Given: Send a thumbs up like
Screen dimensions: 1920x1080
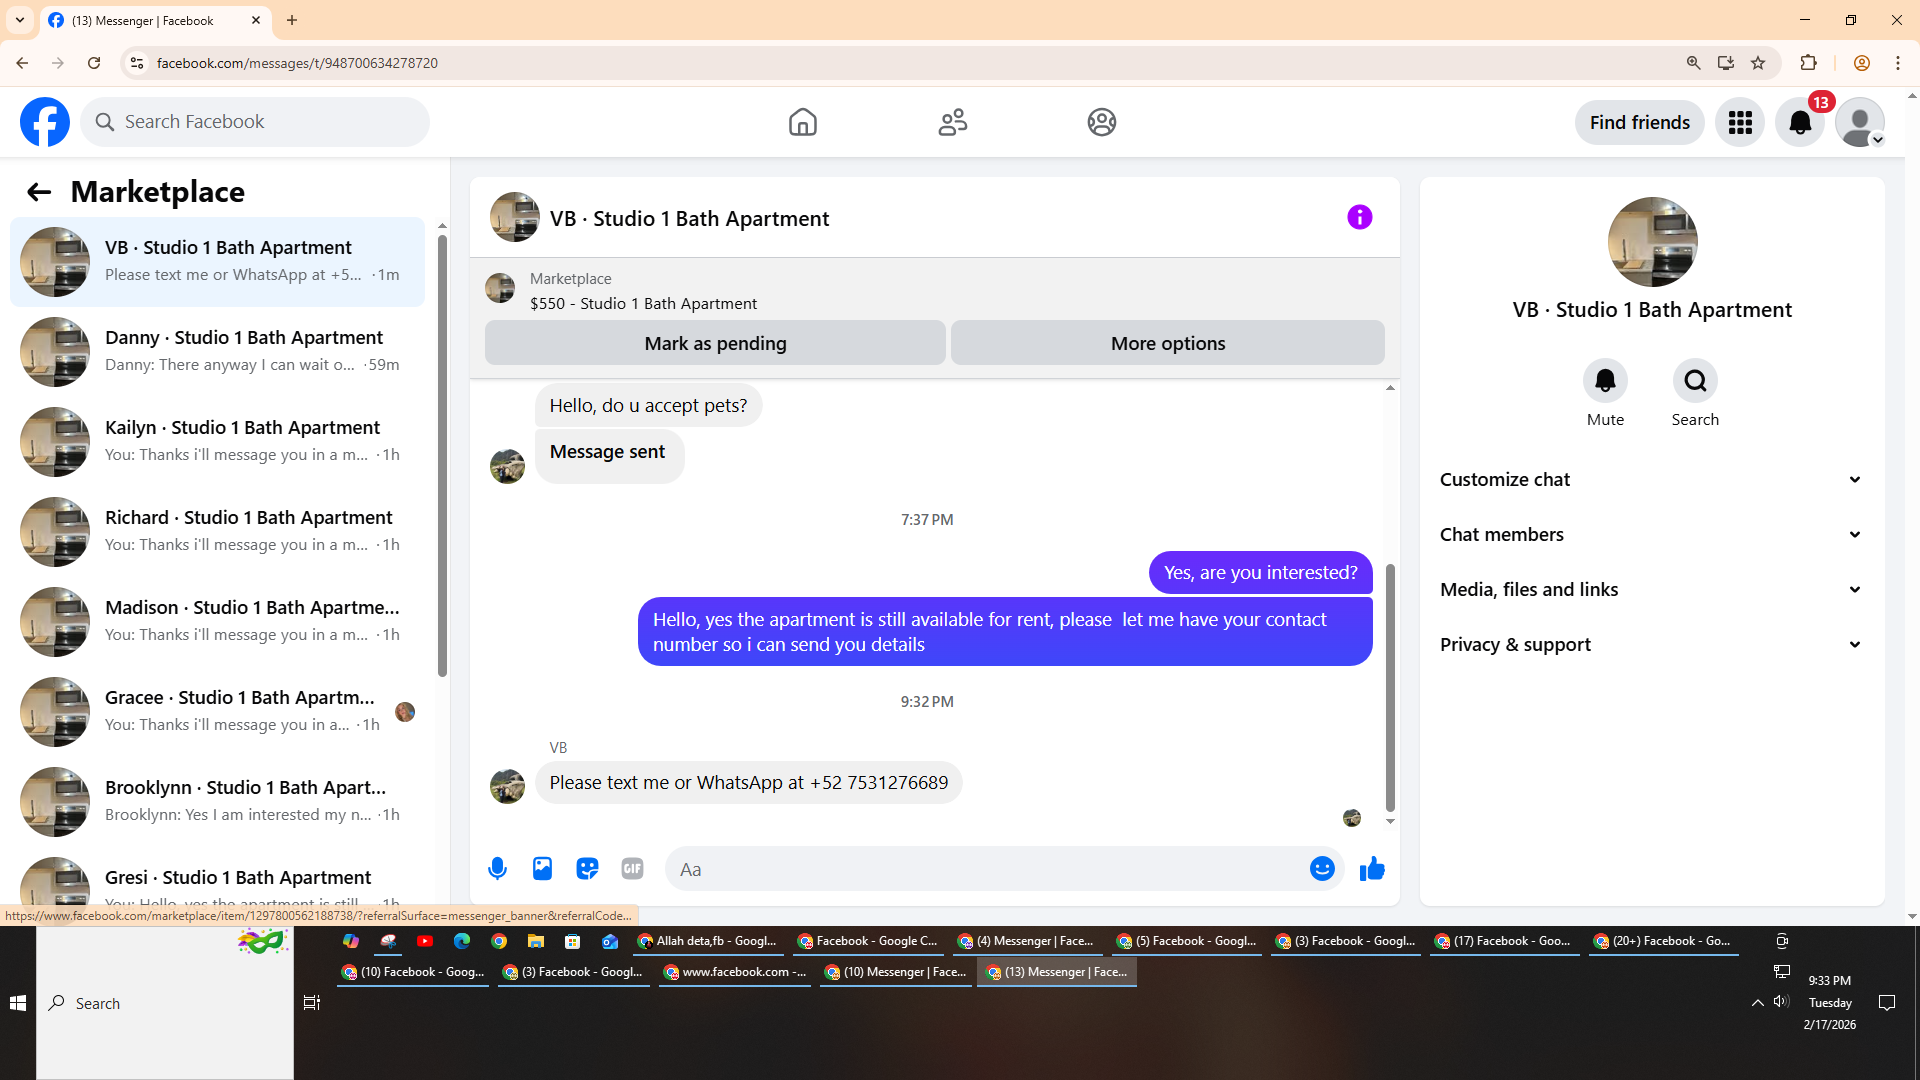Looking at the screenshot, I should [x=1372, y=869].
